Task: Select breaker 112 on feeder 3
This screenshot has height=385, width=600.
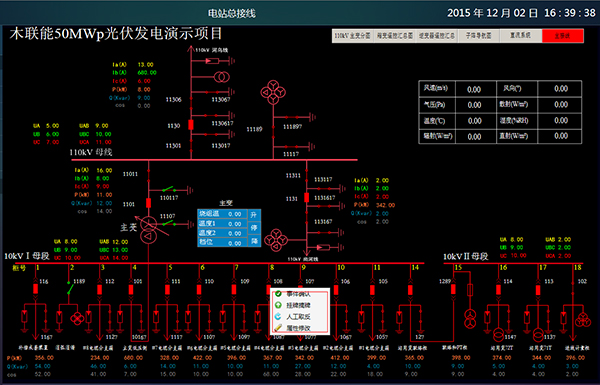Action: coord(99,290)
